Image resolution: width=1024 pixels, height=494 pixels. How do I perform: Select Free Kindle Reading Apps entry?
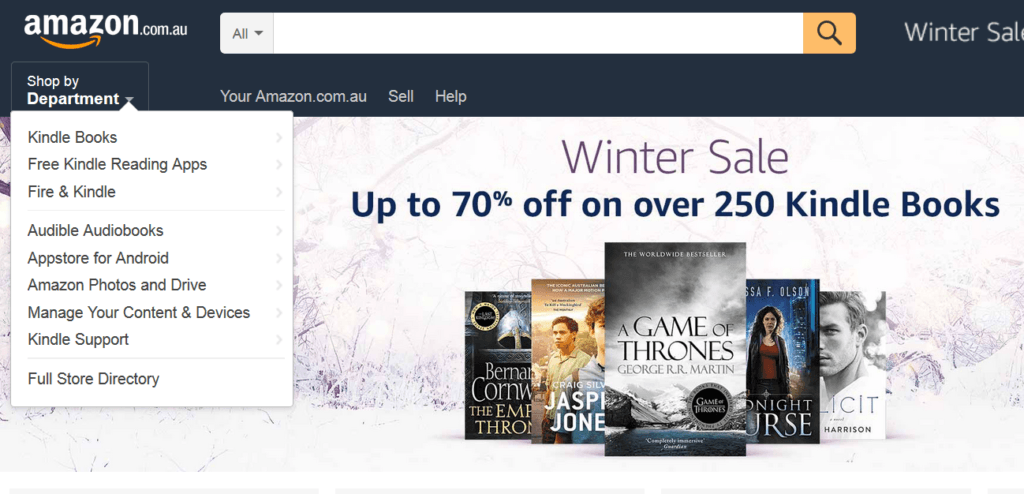point(118,165)
